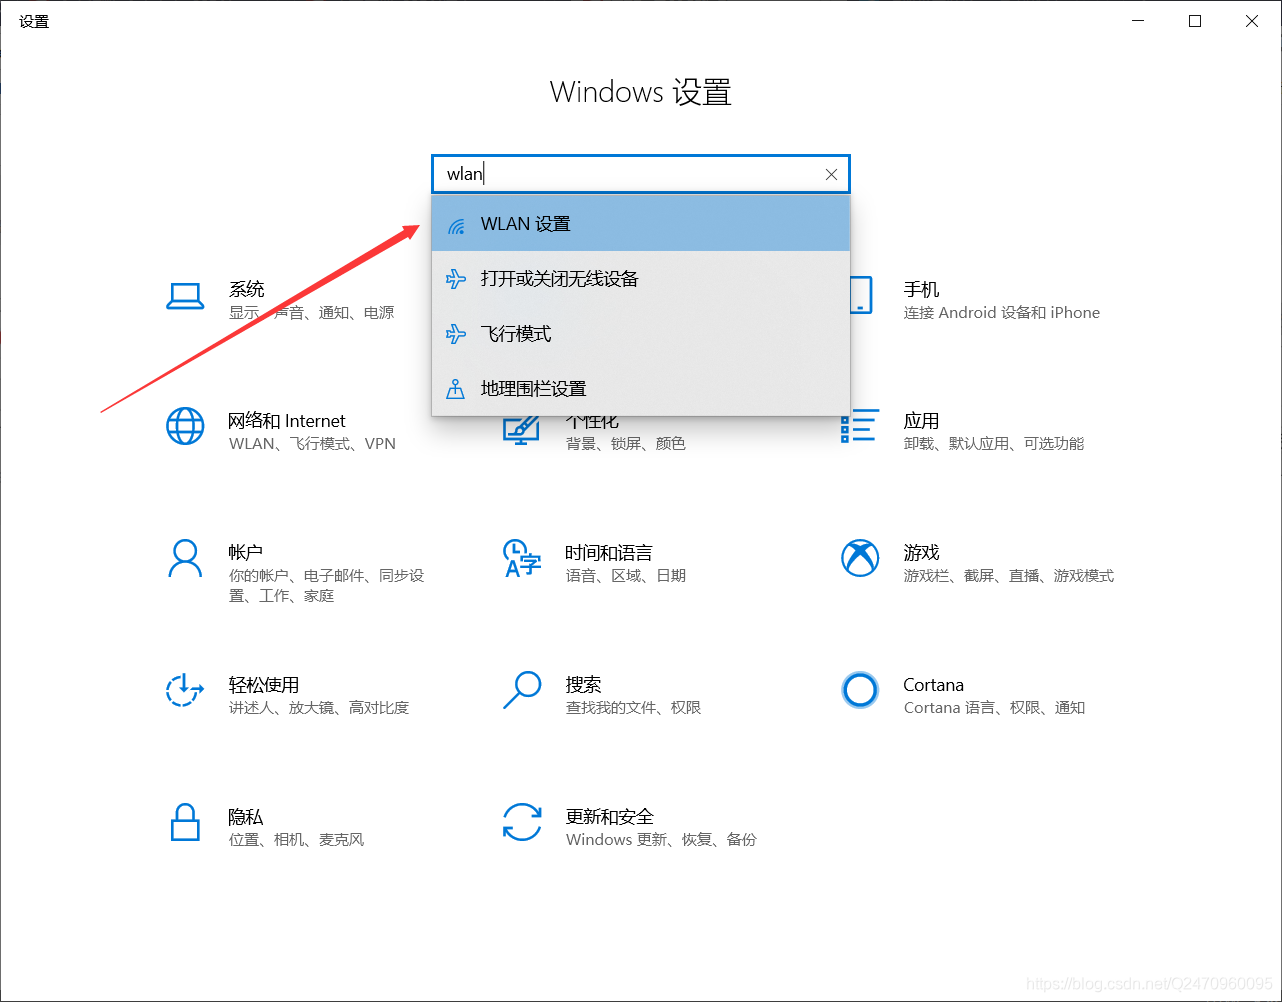
Task: Open Network & Internet globe icon
Action: pos(185,426)
